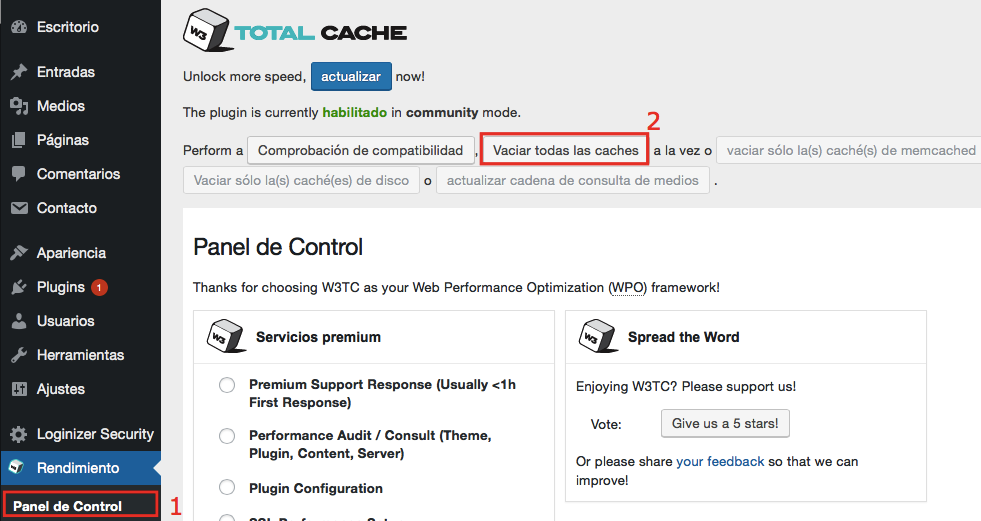Click Give us a 5 stars! button
Screen dimensions: 981x521
725,423
